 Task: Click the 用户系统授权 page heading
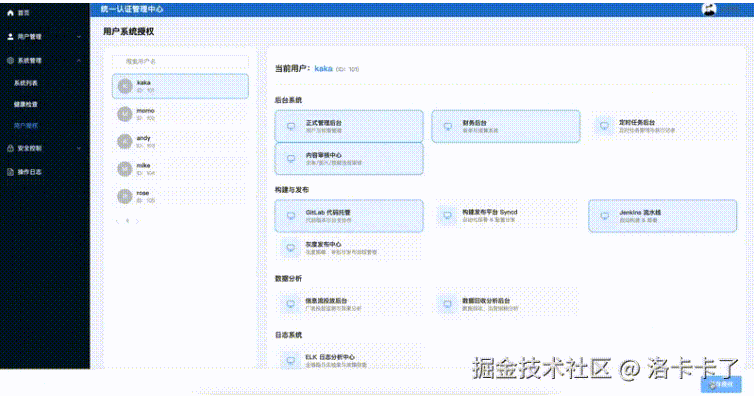coord(128,31)
